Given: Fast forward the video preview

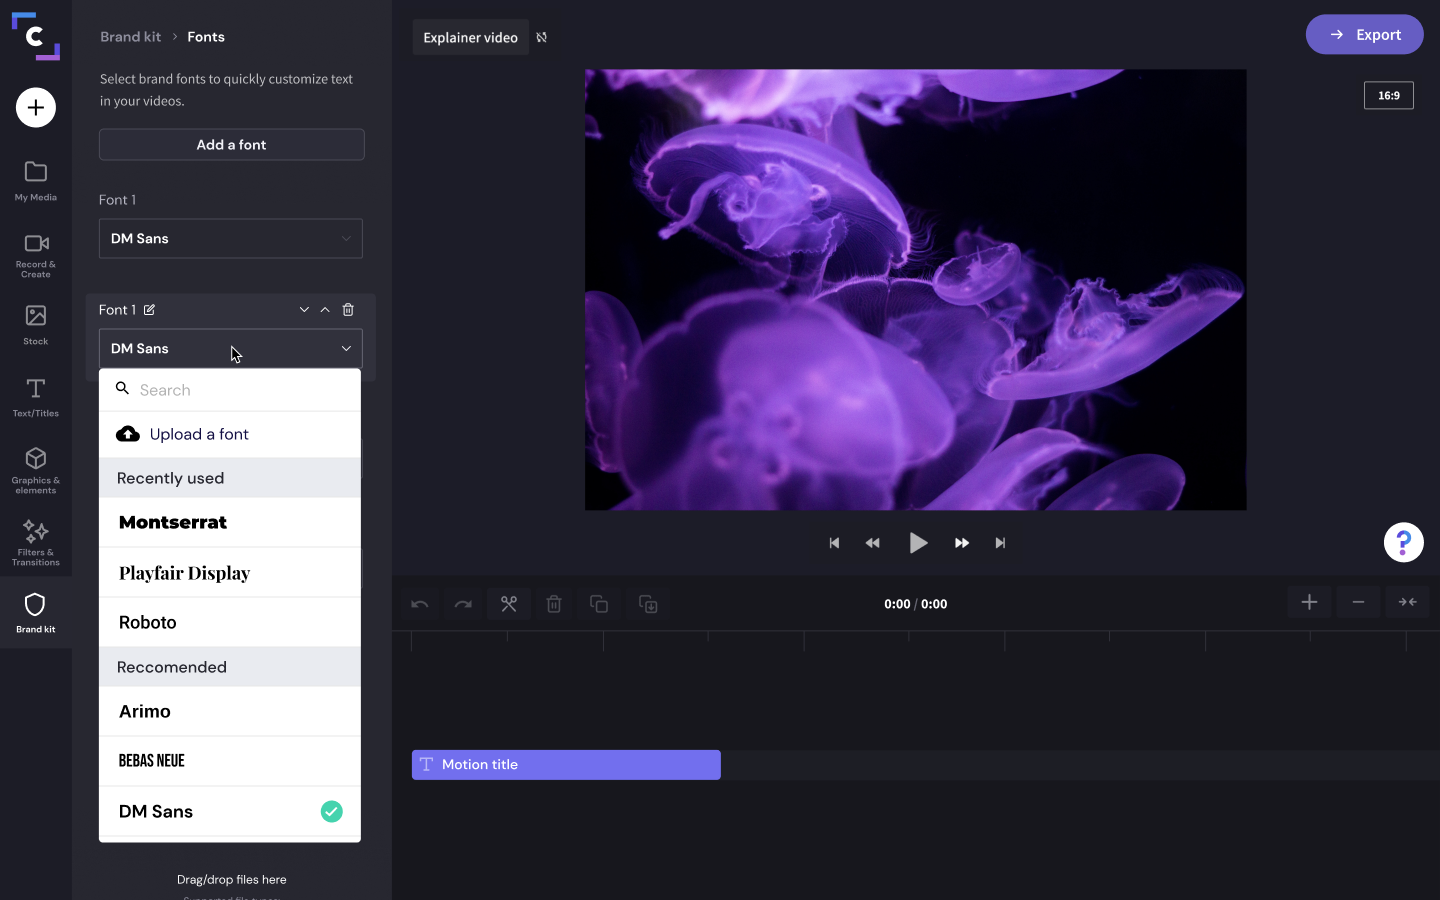Looking at the screenshot, I should (962, 543).
